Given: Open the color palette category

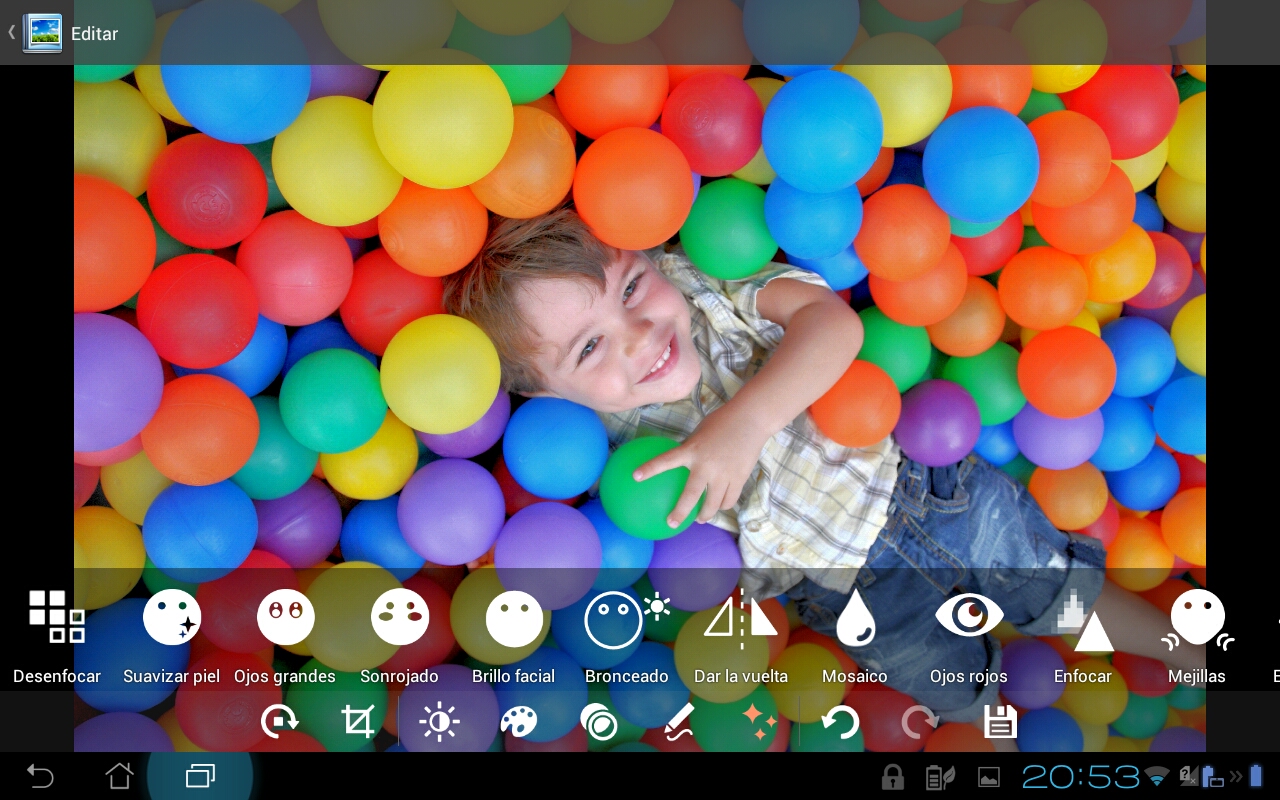Looking at the screenshot, I should (x=519, y=721).
